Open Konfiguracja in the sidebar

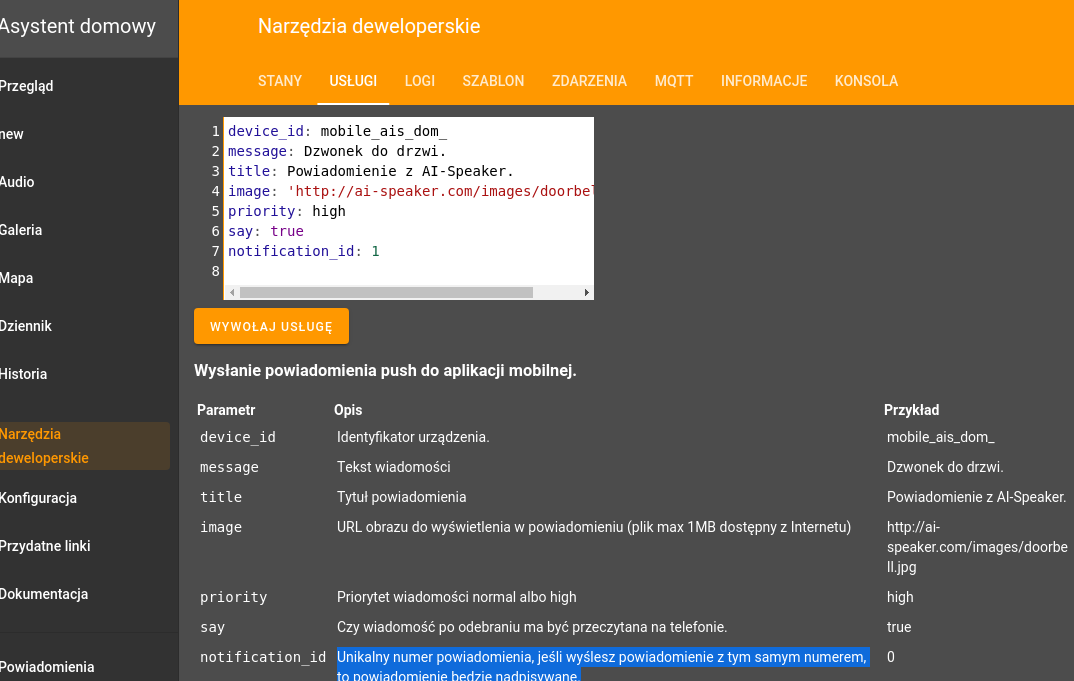coord(38,498)
